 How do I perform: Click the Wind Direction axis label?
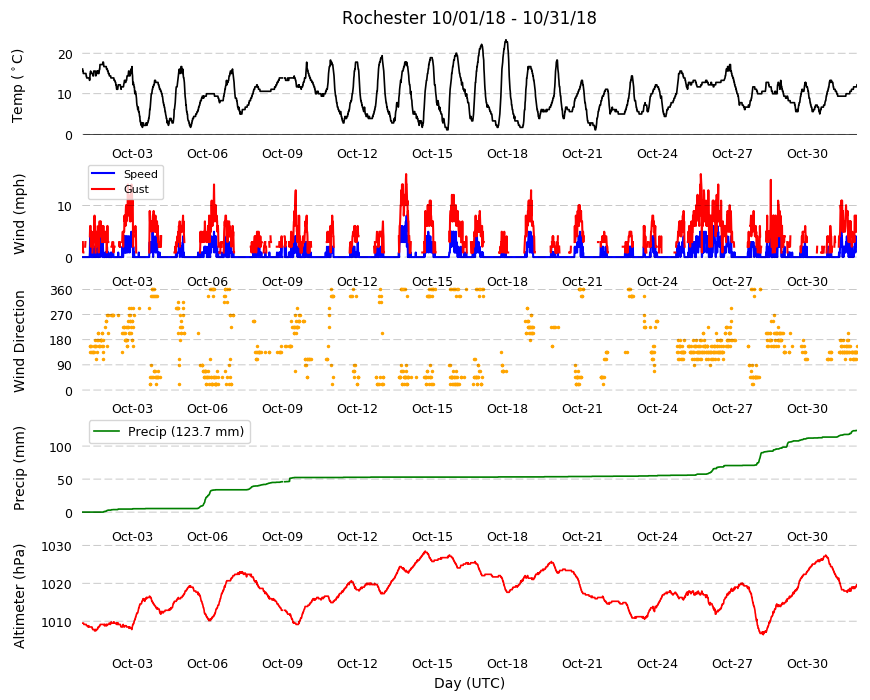tap(19, 341)
